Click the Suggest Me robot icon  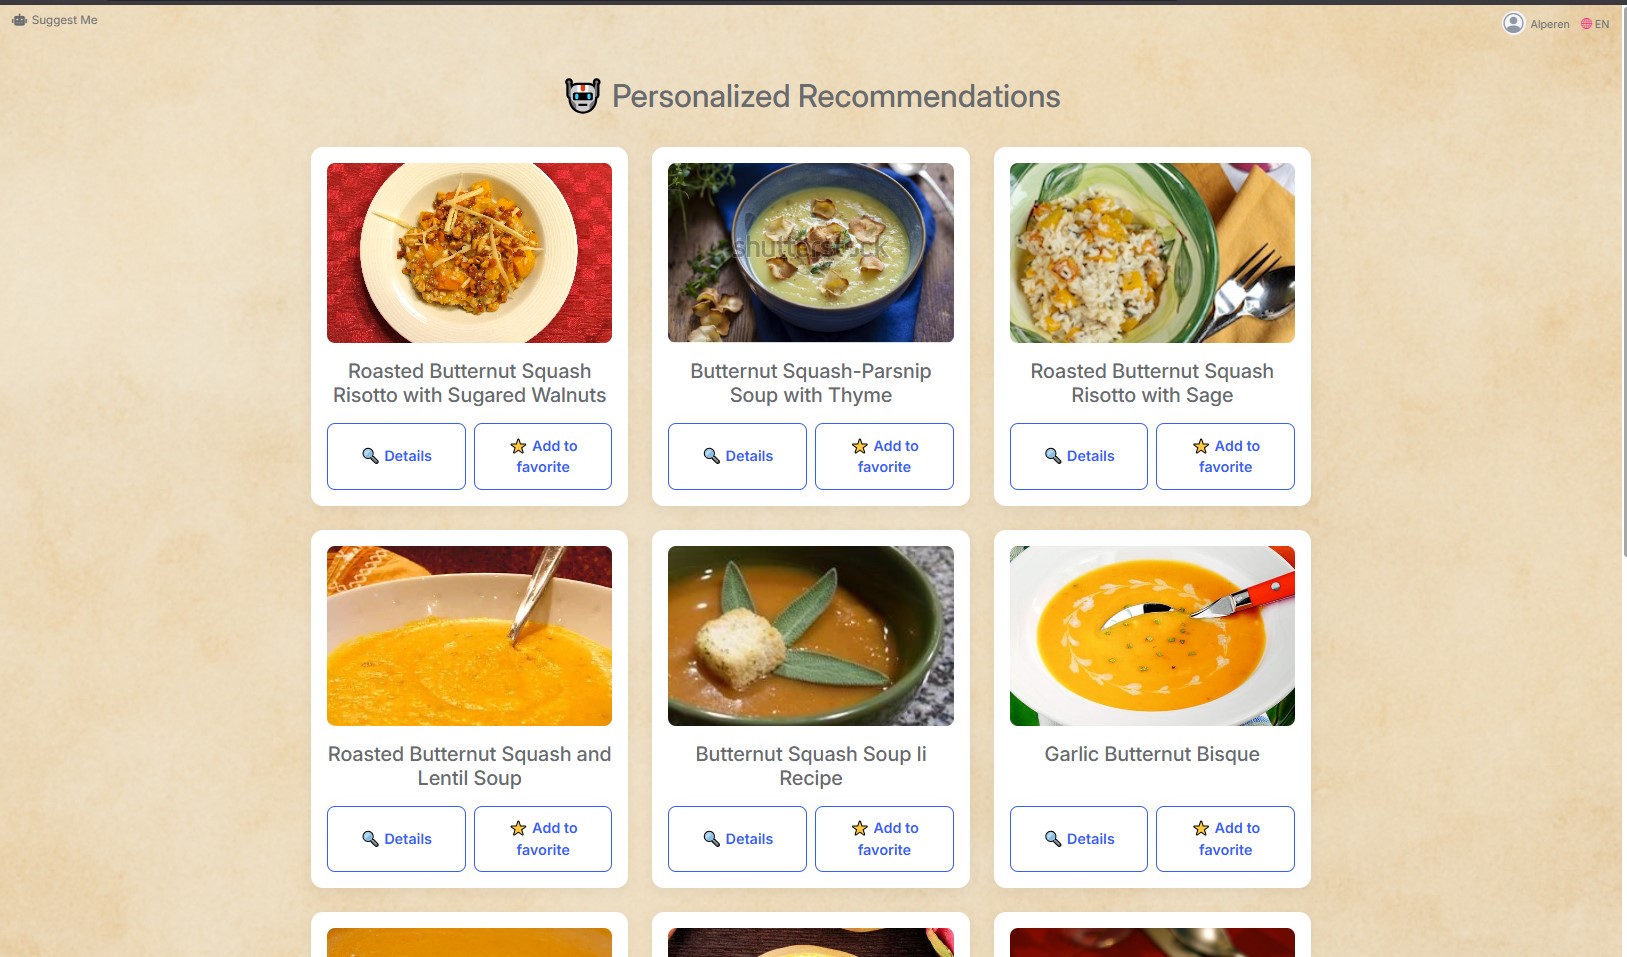click(x=19, y=20)
